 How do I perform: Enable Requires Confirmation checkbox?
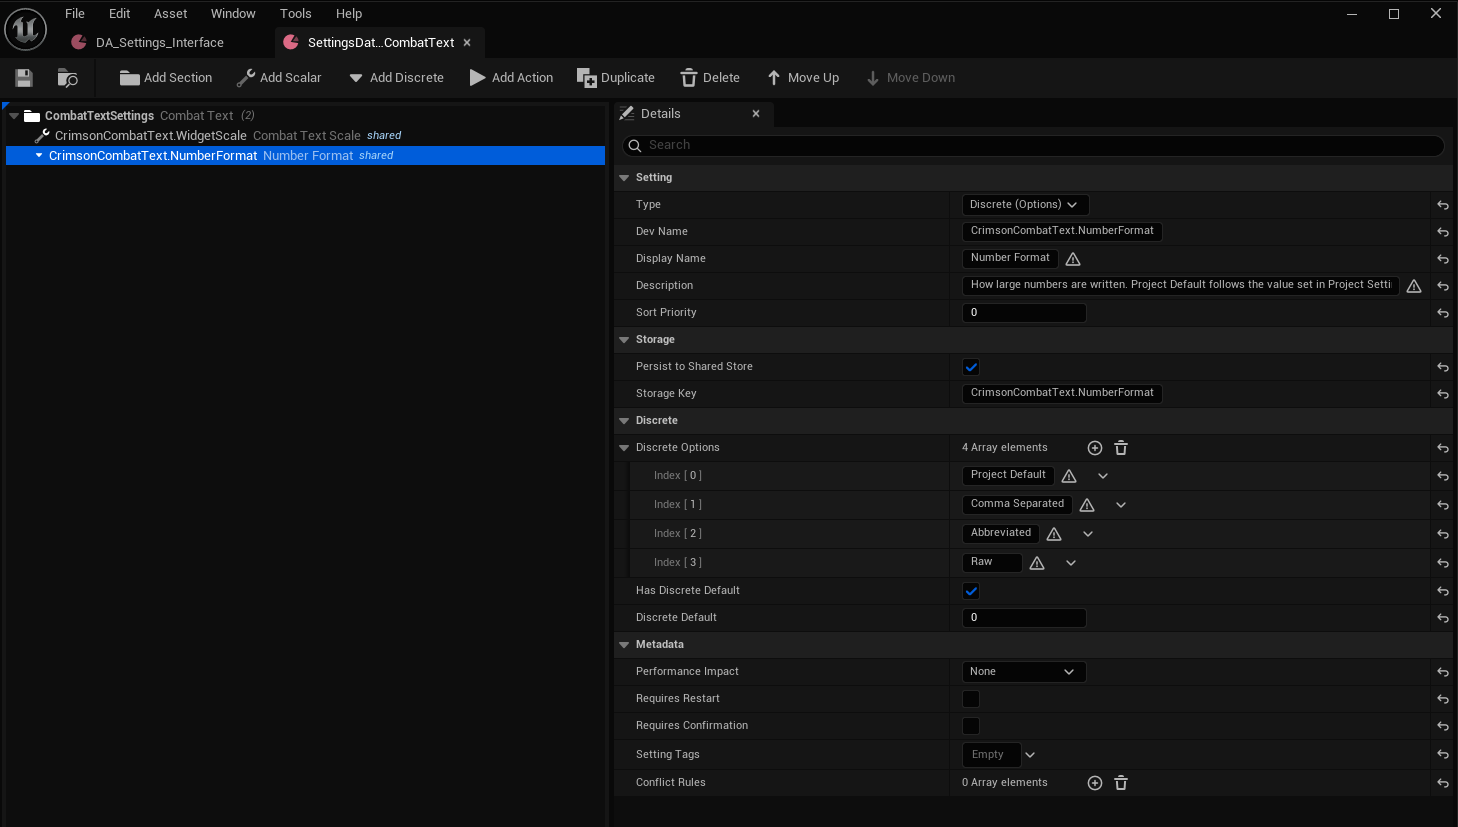tap(971, 726)
